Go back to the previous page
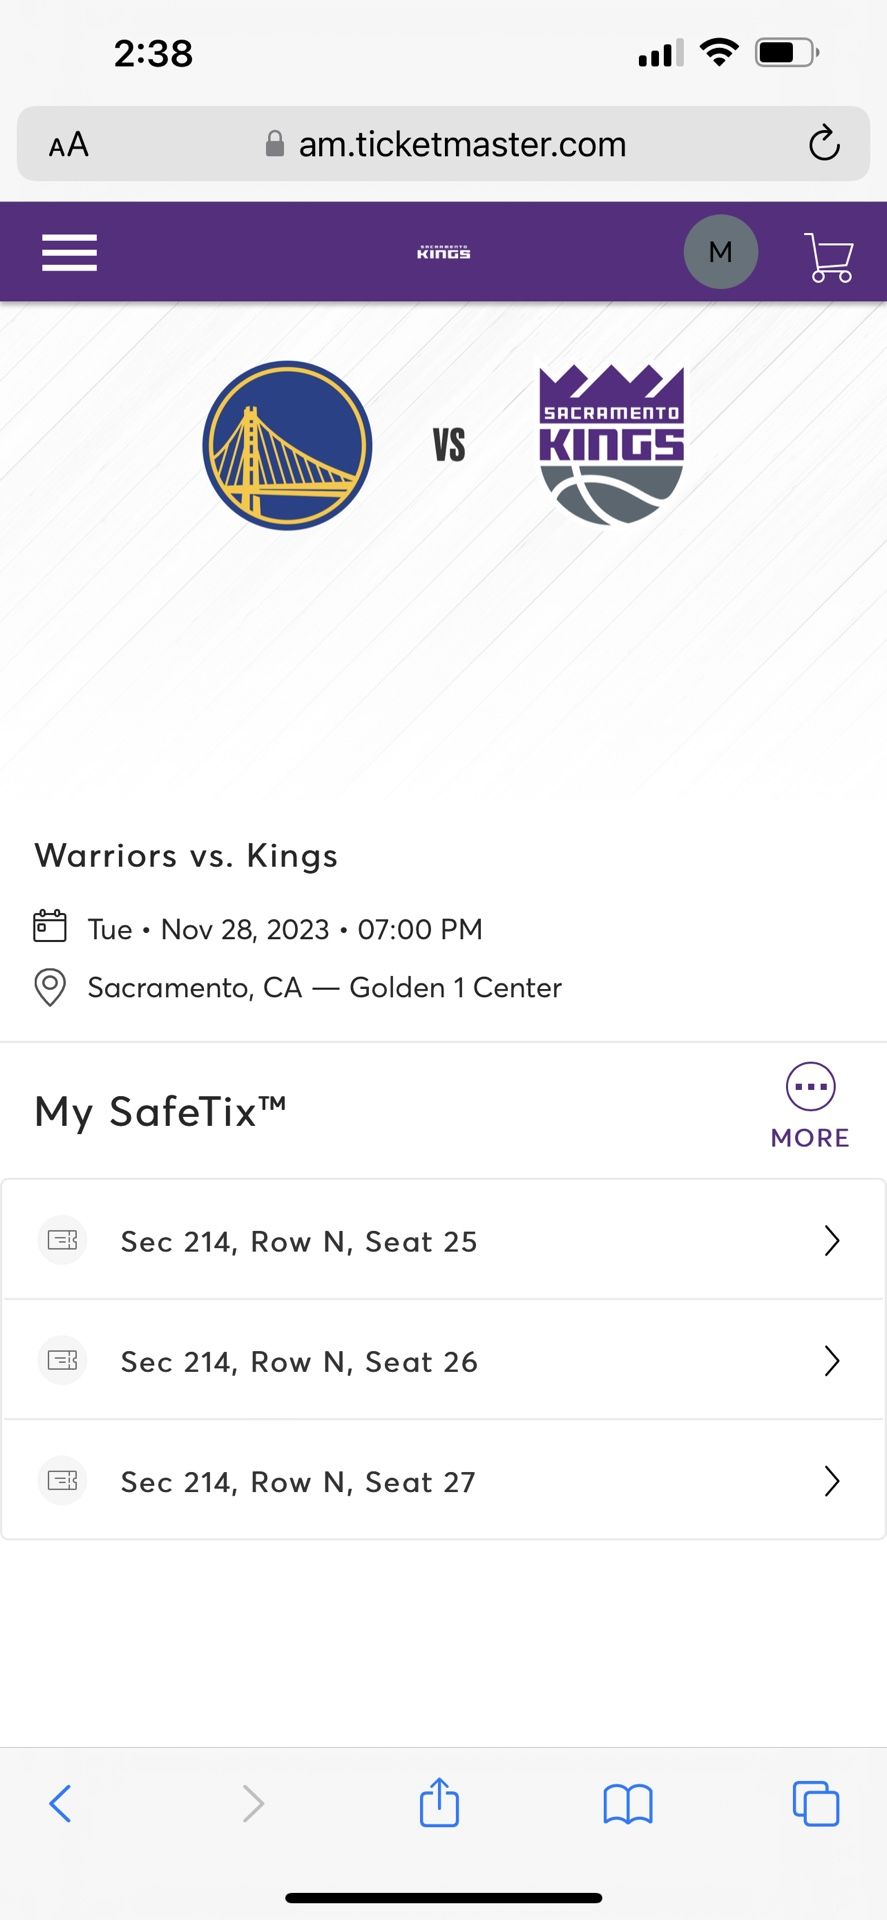This screenshot has width=887, height=1920. [61, 1804]
